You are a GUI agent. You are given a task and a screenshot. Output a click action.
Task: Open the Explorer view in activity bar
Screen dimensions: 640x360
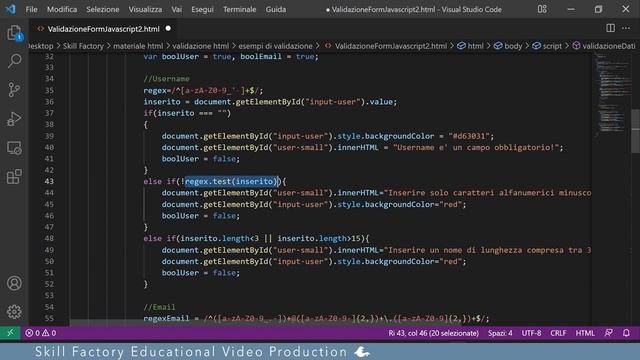click(x=14, y=33)
